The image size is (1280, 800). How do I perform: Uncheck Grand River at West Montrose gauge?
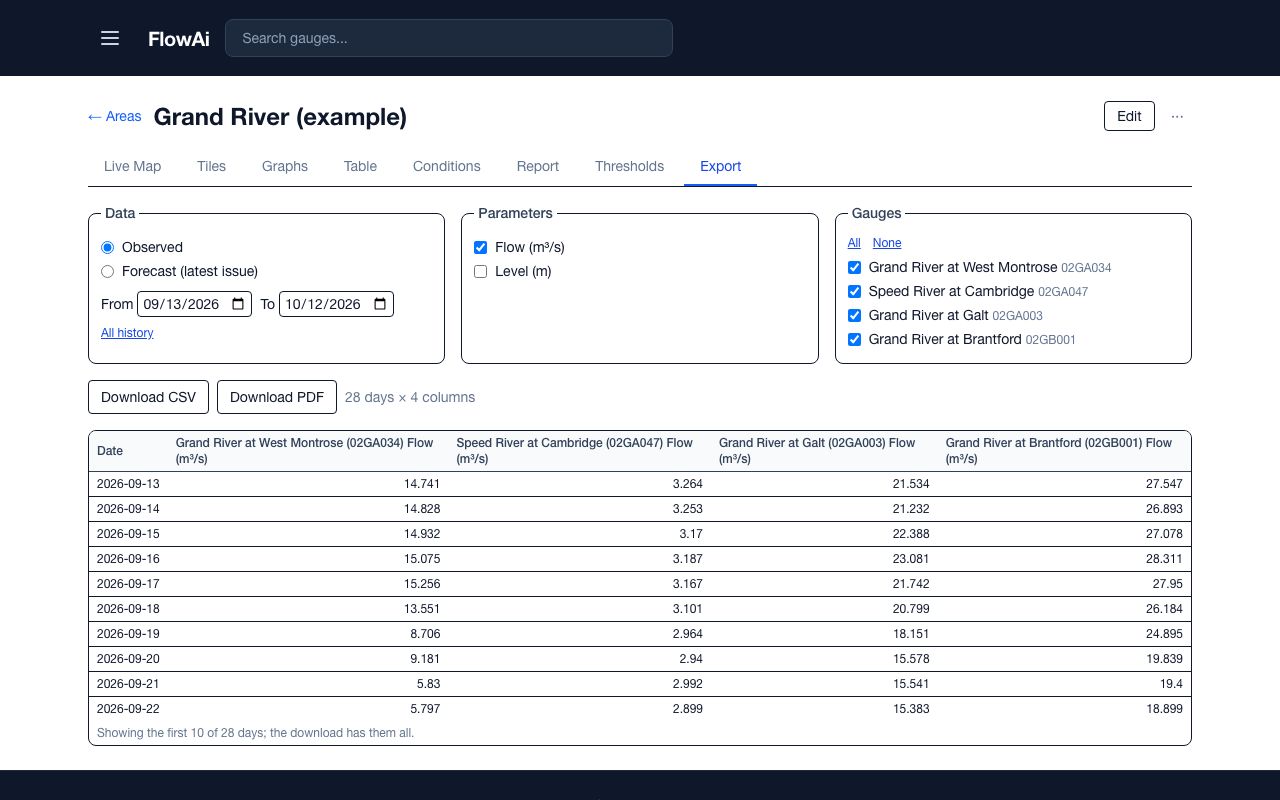pyautogui.click(x=855, y=267)
